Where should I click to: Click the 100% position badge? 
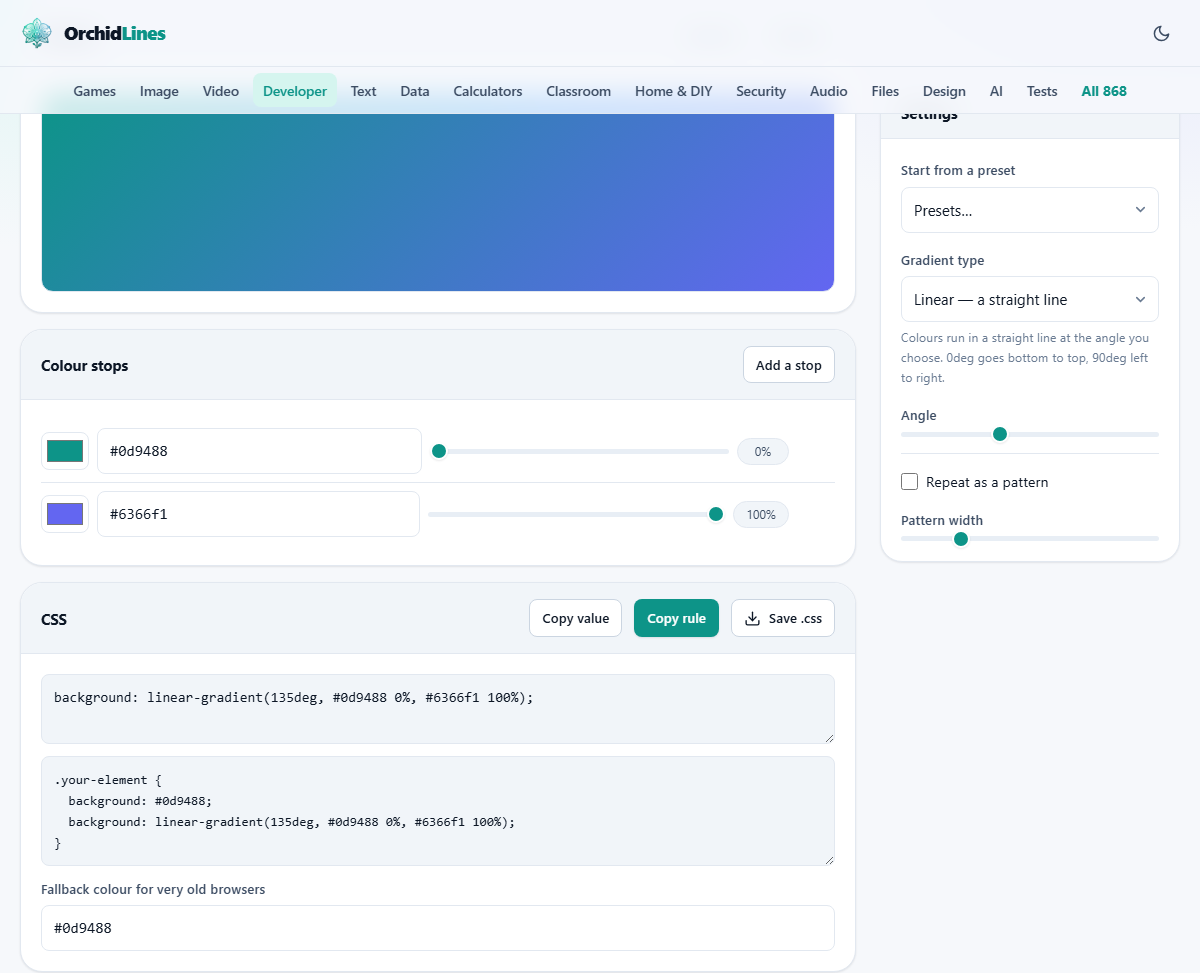761,514
